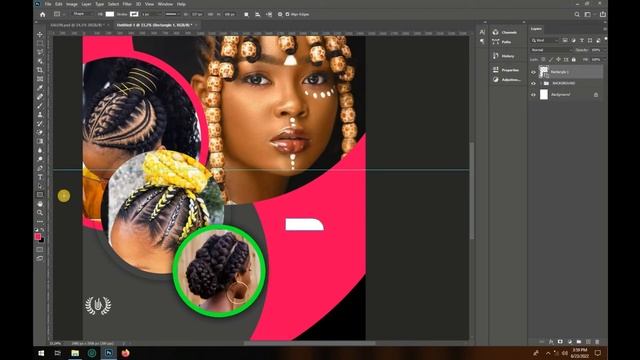Screen dimensions: 640x360
Task: Select the Move tool
Action: click(40, 34)
